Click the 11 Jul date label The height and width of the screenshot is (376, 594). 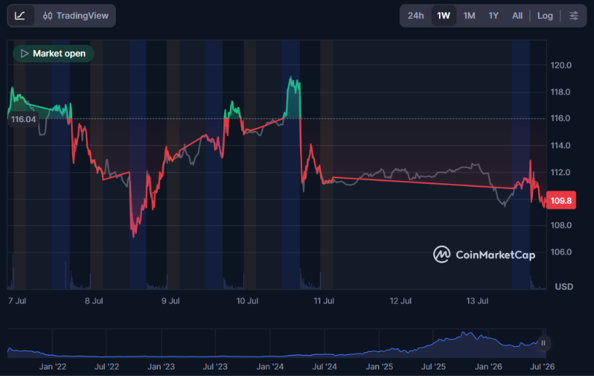coord(324,301)
